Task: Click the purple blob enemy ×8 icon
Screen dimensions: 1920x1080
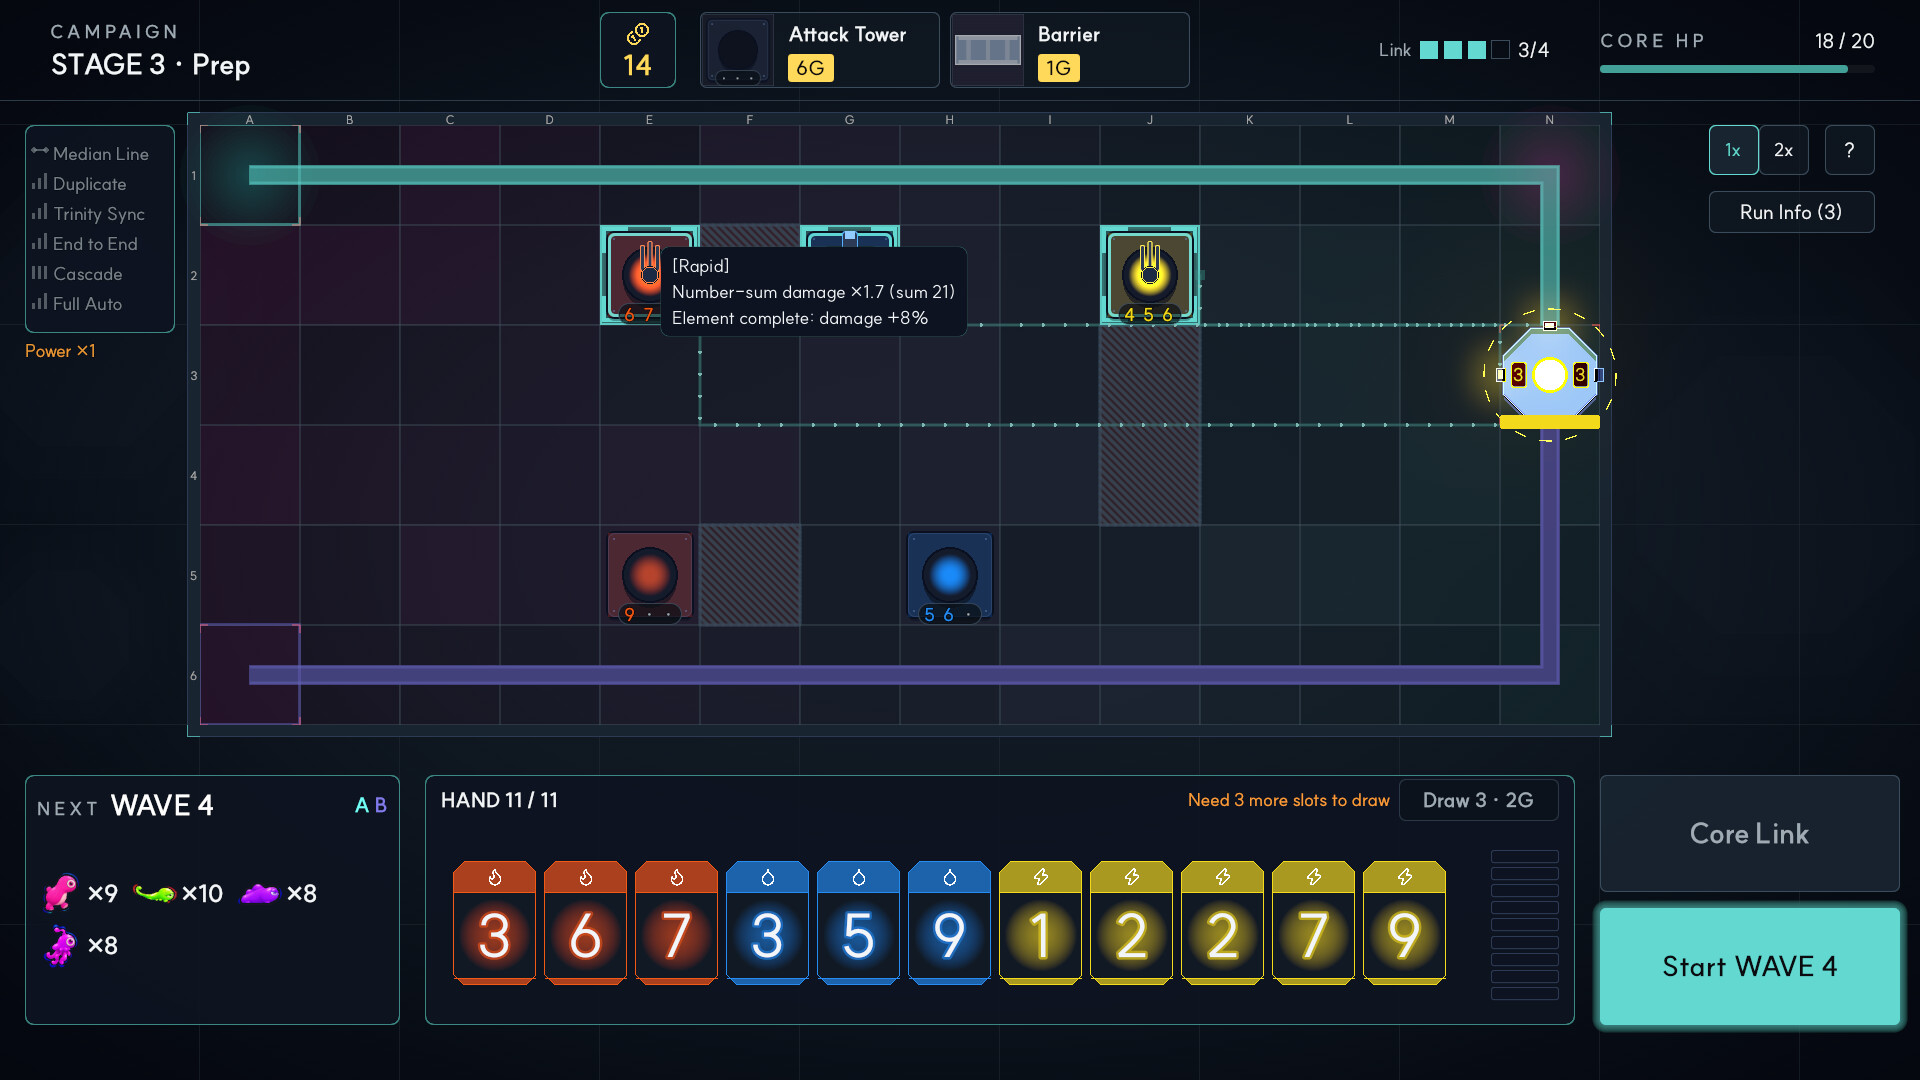Action: click(x=259, y=893)
